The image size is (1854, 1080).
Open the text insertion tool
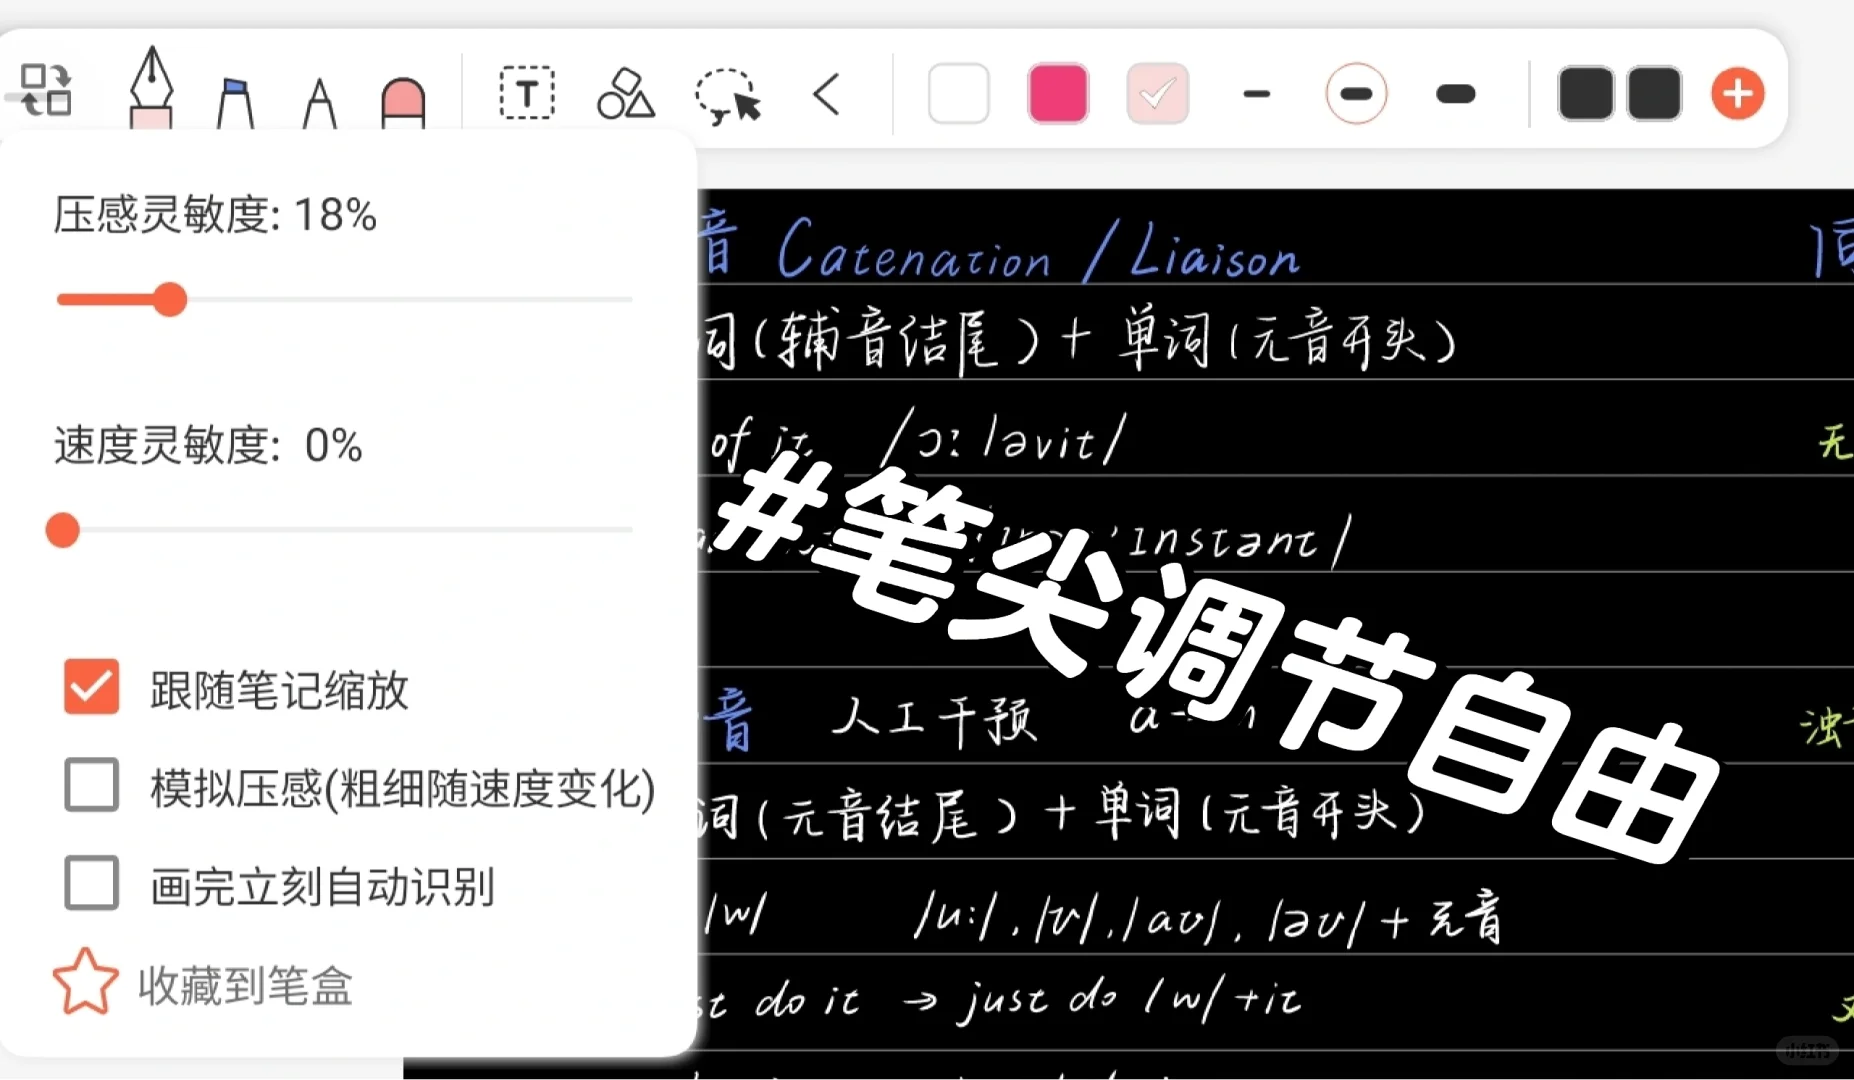click(525, 93)
